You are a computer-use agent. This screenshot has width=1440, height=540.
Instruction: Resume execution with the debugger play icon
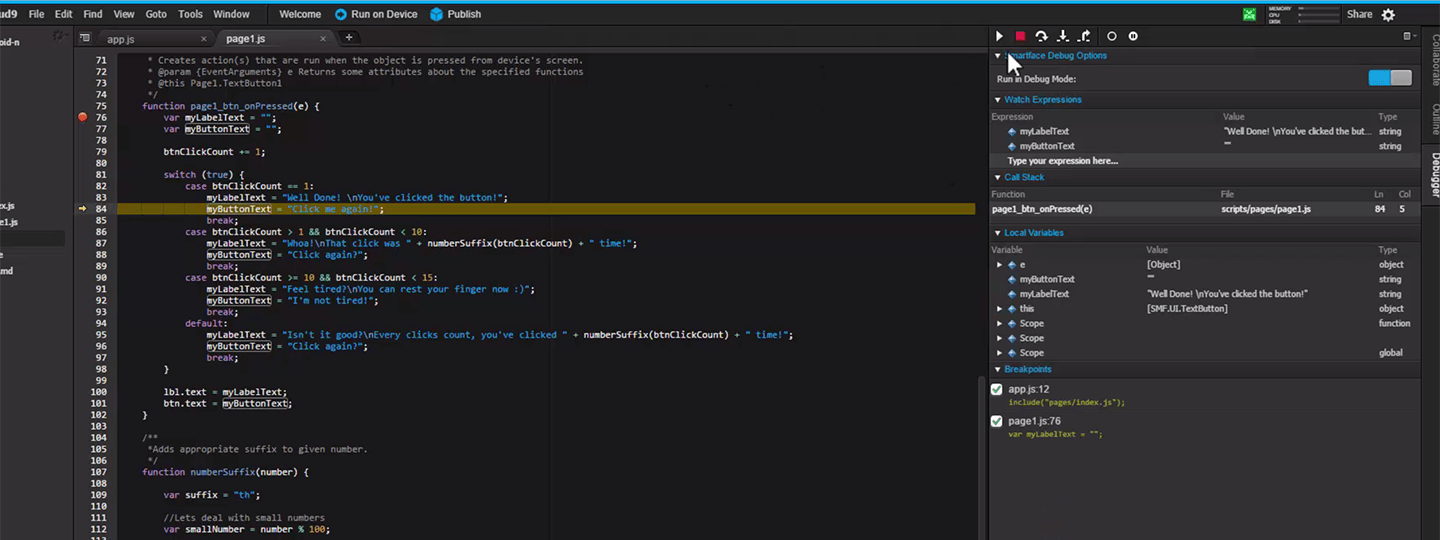tap(999, 36)
